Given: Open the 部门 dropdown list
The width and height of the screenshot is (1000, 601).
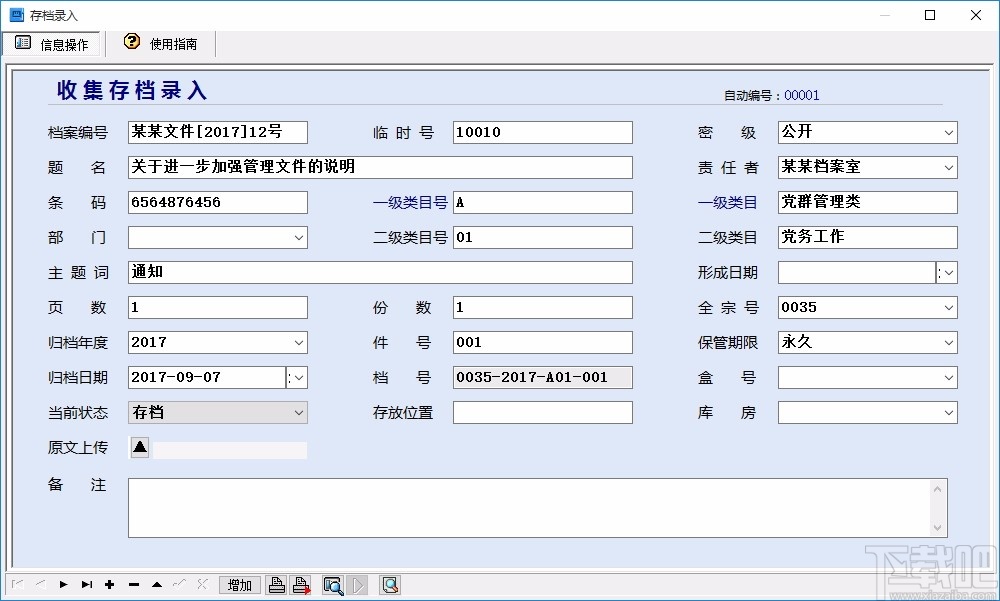Looking at the screenshot, I should [298, 238].
